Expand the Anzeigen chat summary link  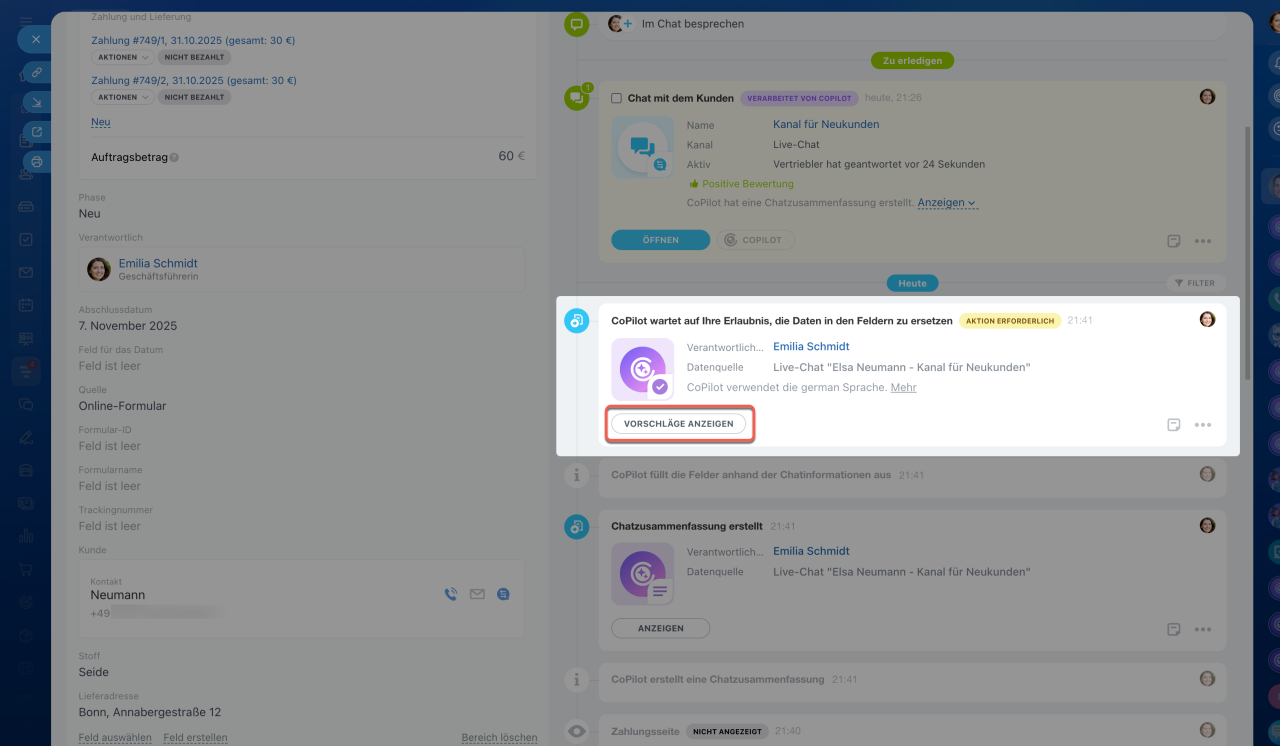click(946, 203)
